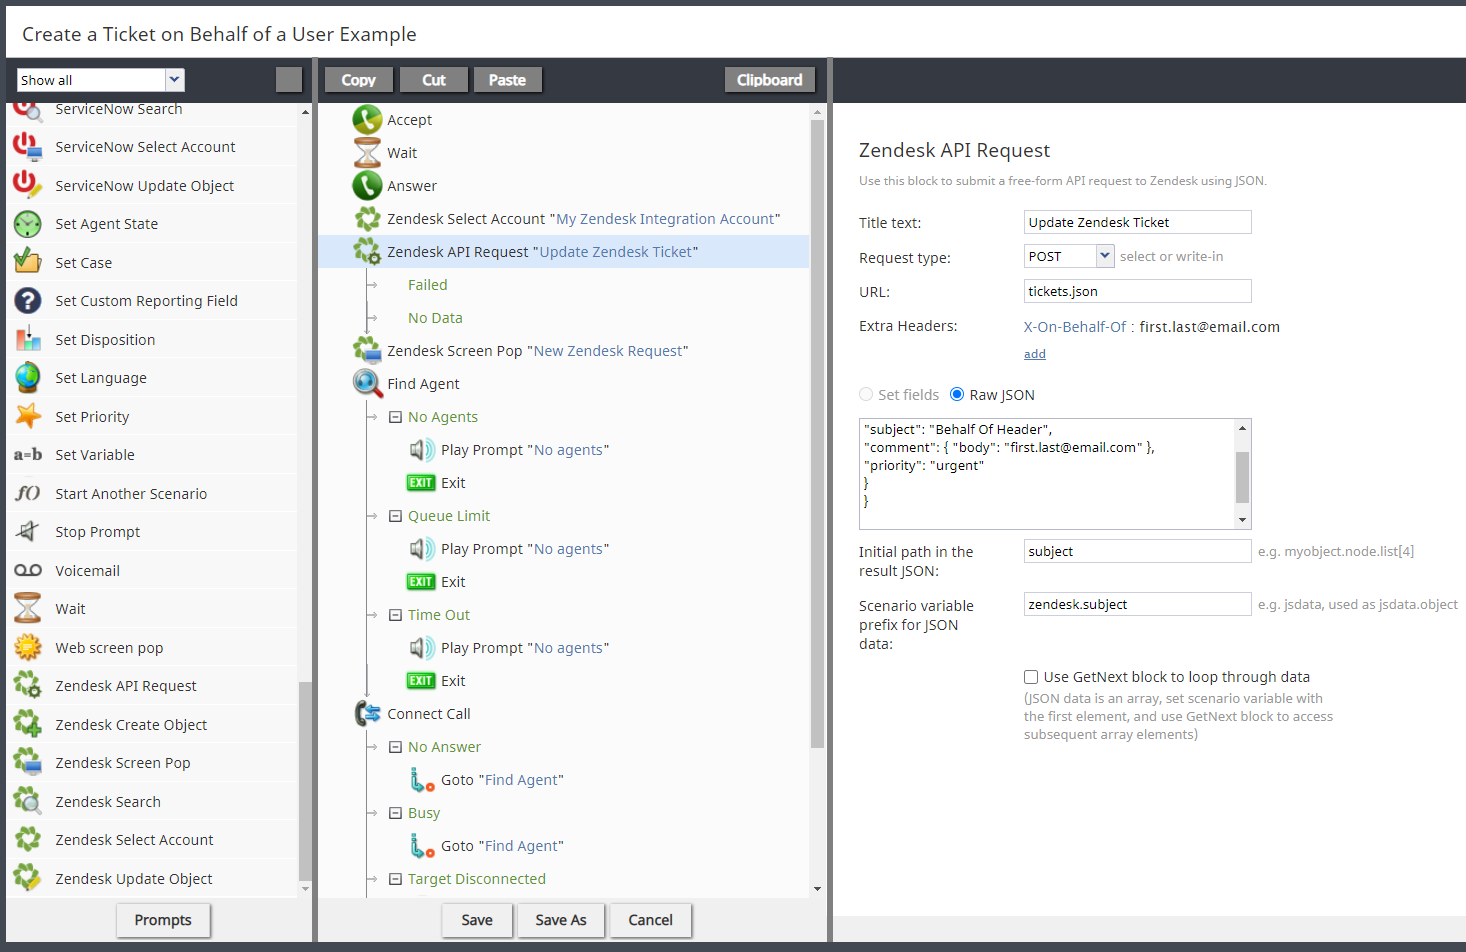The width and height of the screenshot is (1466, 952).
Task: Select the ServiceNow Update Object block icon
Action: (x=27, y=185)
